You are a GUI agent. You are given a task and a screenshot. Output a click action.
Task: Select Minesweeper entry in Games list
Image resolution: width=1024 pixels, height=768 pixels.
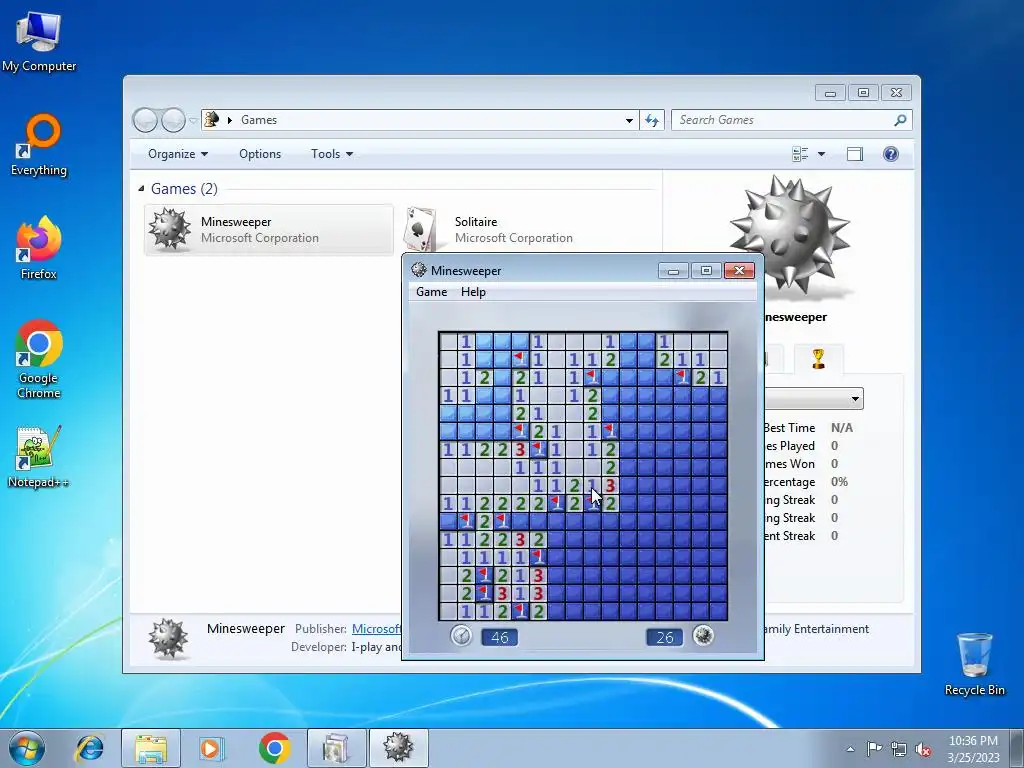coord(269,230)
